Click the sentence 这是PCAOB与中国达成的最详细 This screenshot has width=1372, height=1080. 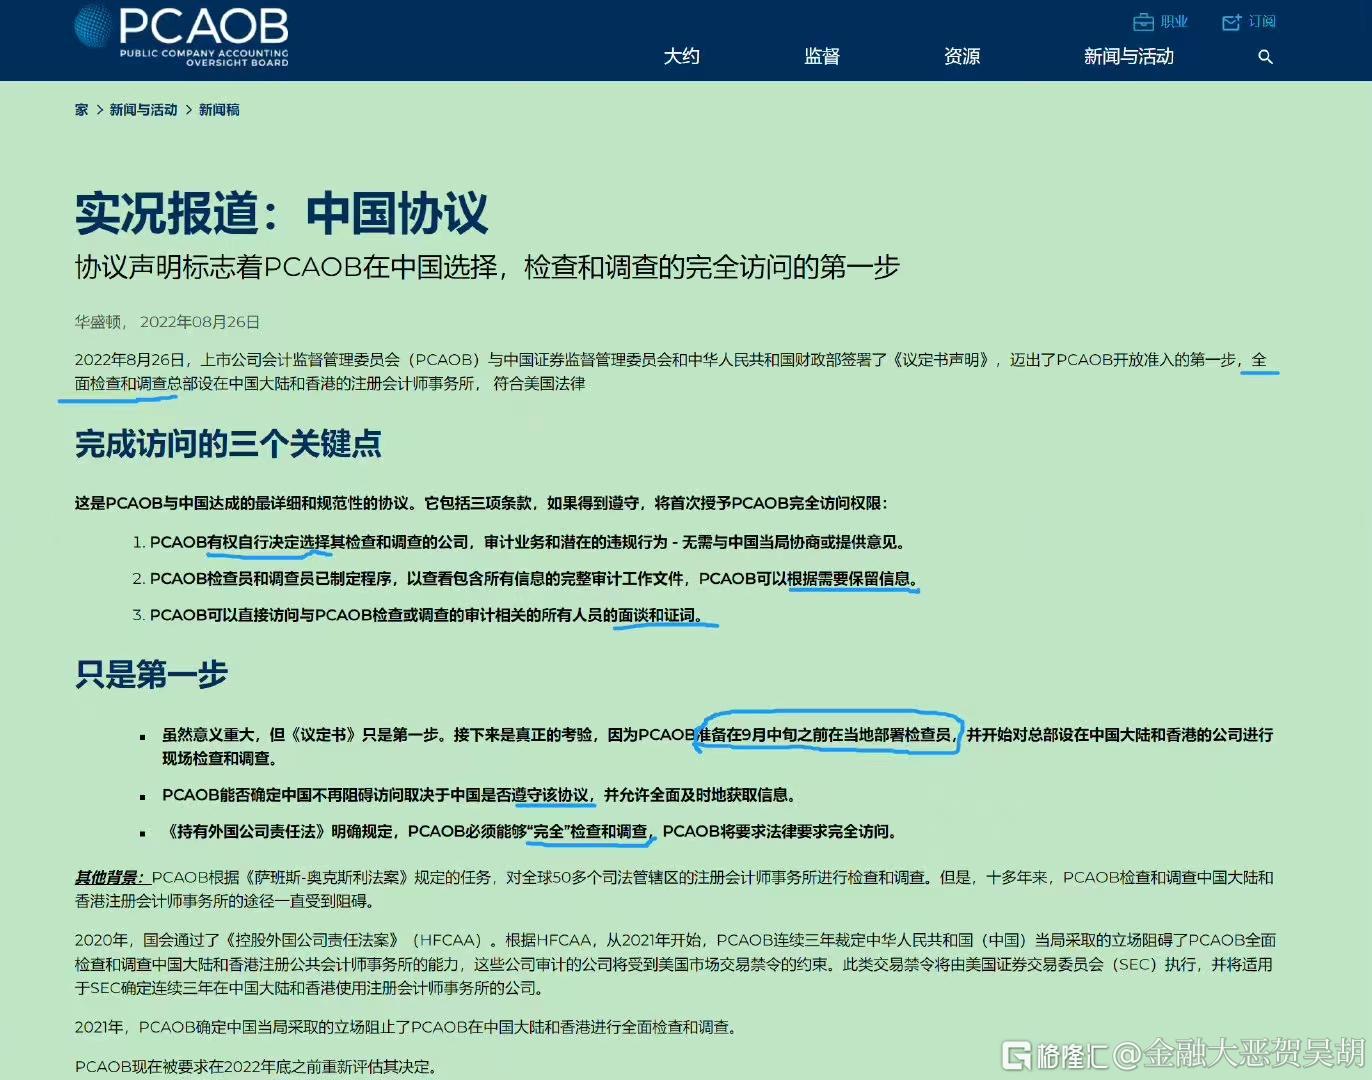481,503
